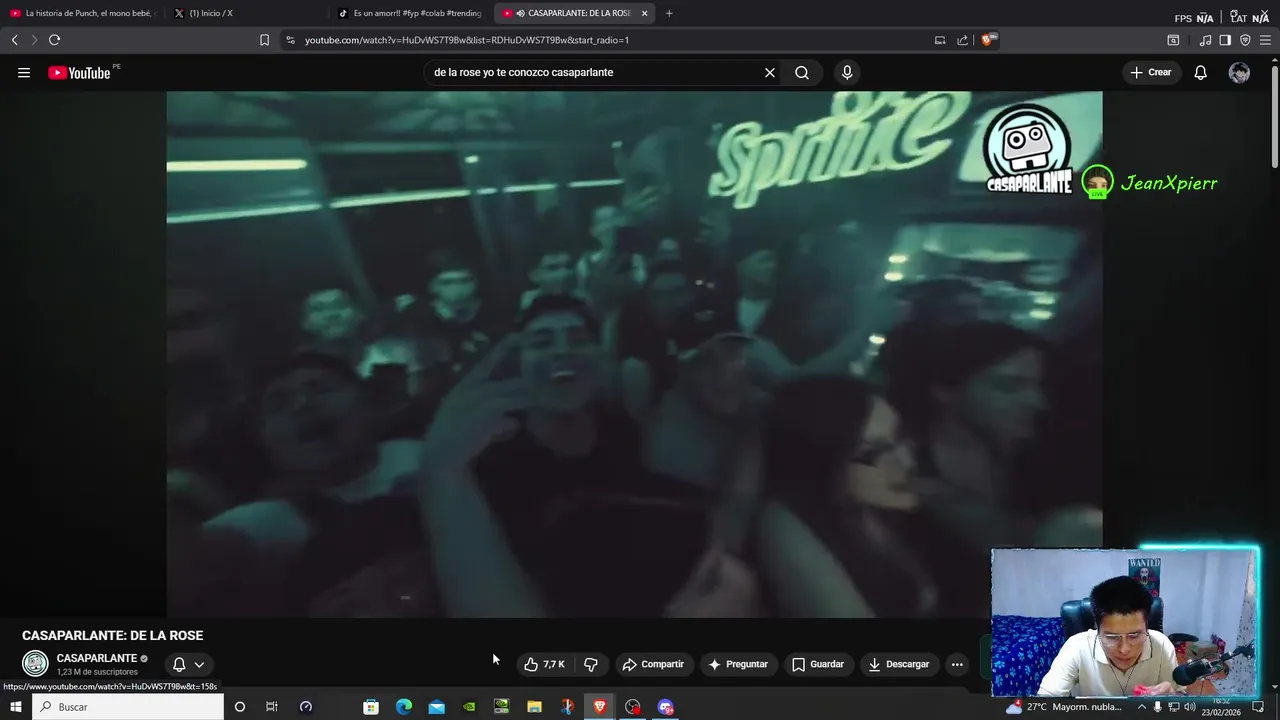The image size is (1280, 720).
Task: Open the volume speaker tray icon
Action: 1190,707
